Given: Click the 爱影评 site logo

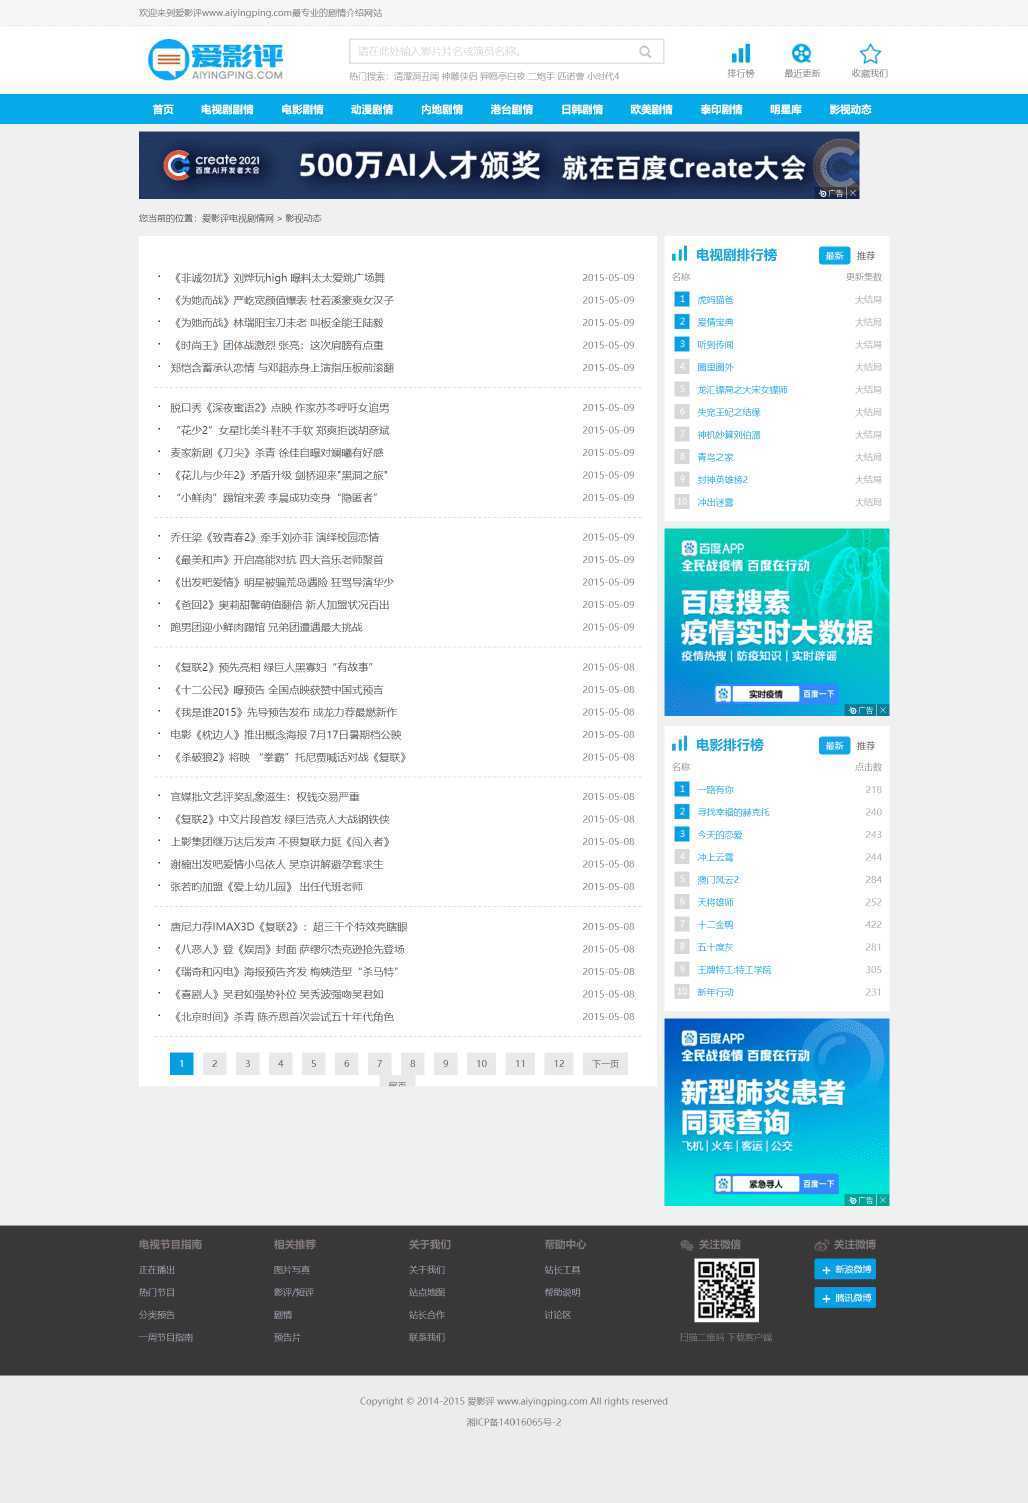Looking at the screenshot, I should click(x=216, y=60).
